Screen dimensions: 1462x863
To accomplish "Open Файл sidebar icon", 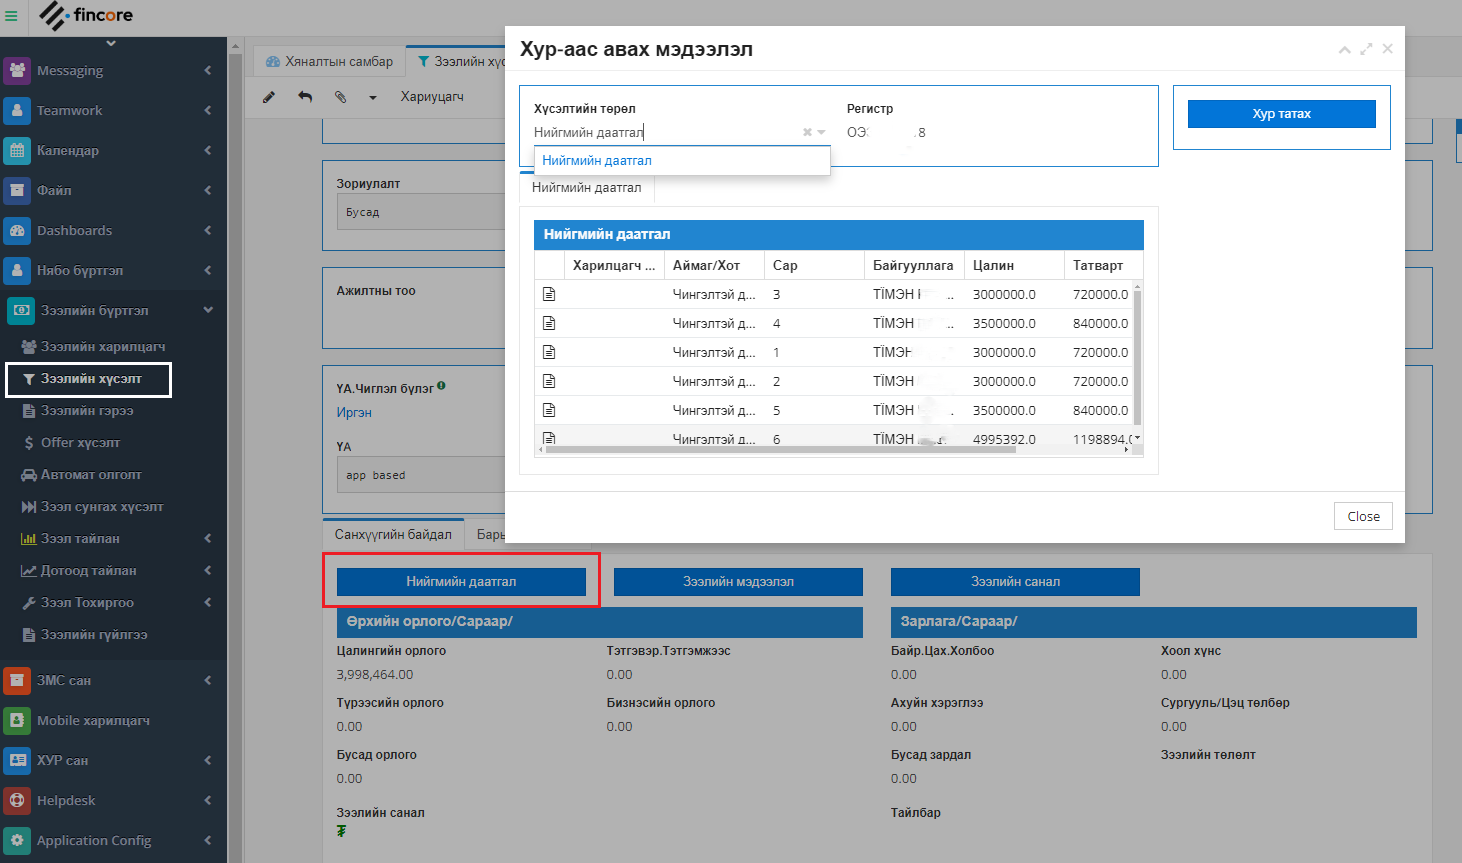I will tap(17, 190).
